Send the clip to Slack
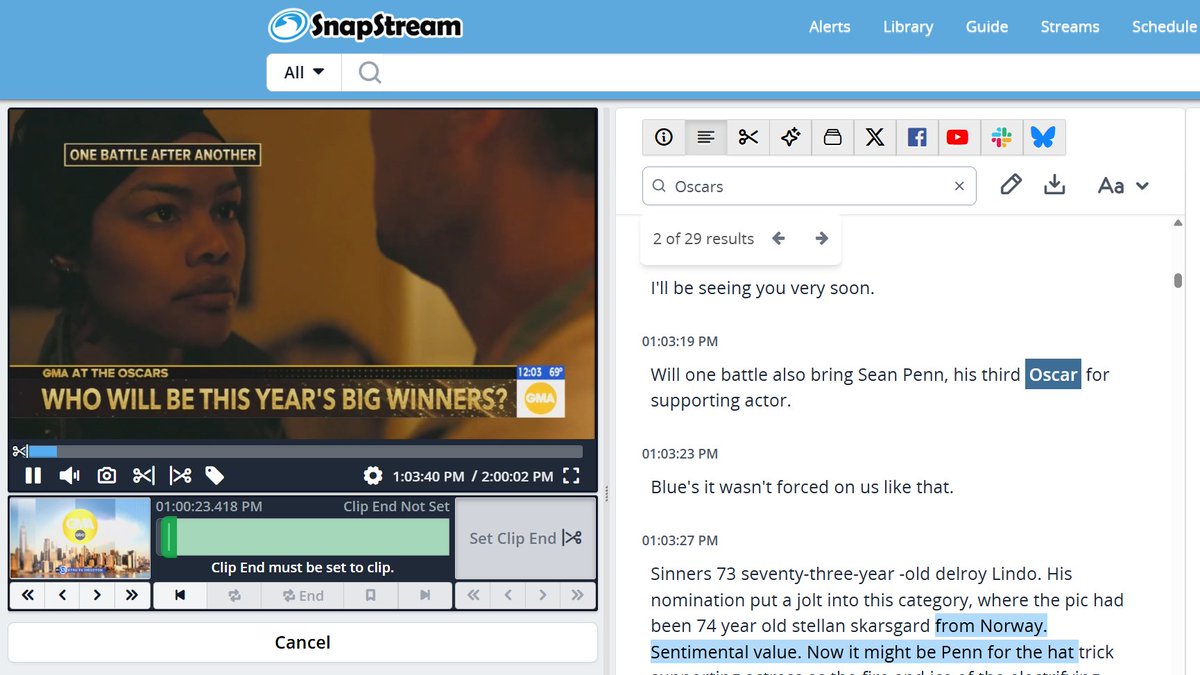Viewport: 1200px width, 675px height. point(1001,137)
